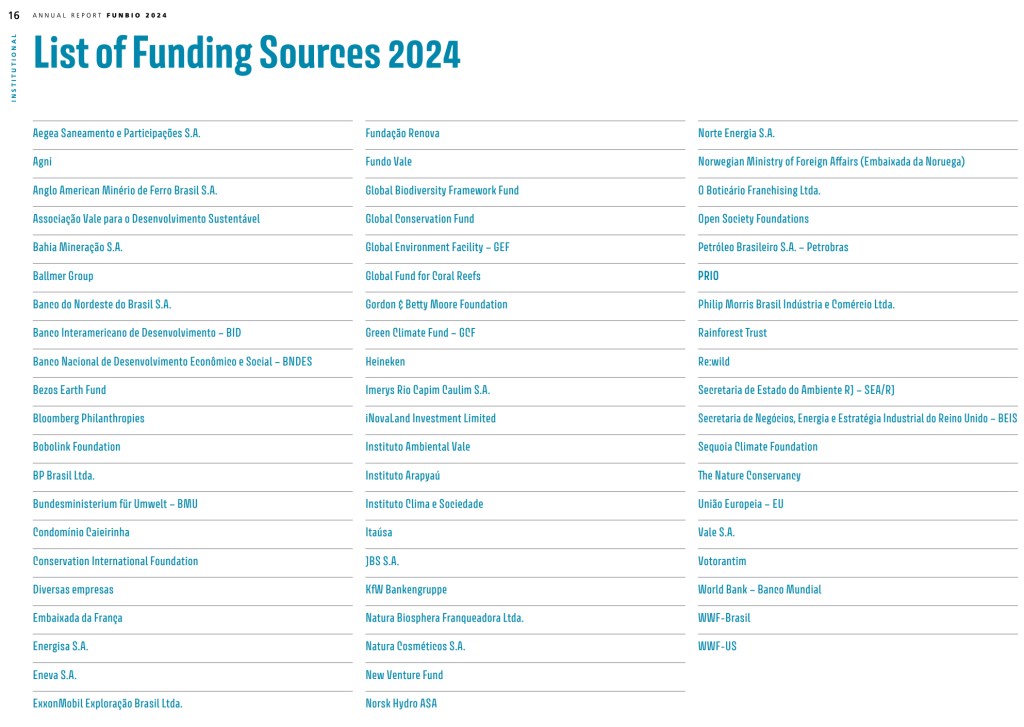Select the Bezos Earth Fund entry
Image resolution: width=1024 pixels, height=727 pixels.
point(69,390)
